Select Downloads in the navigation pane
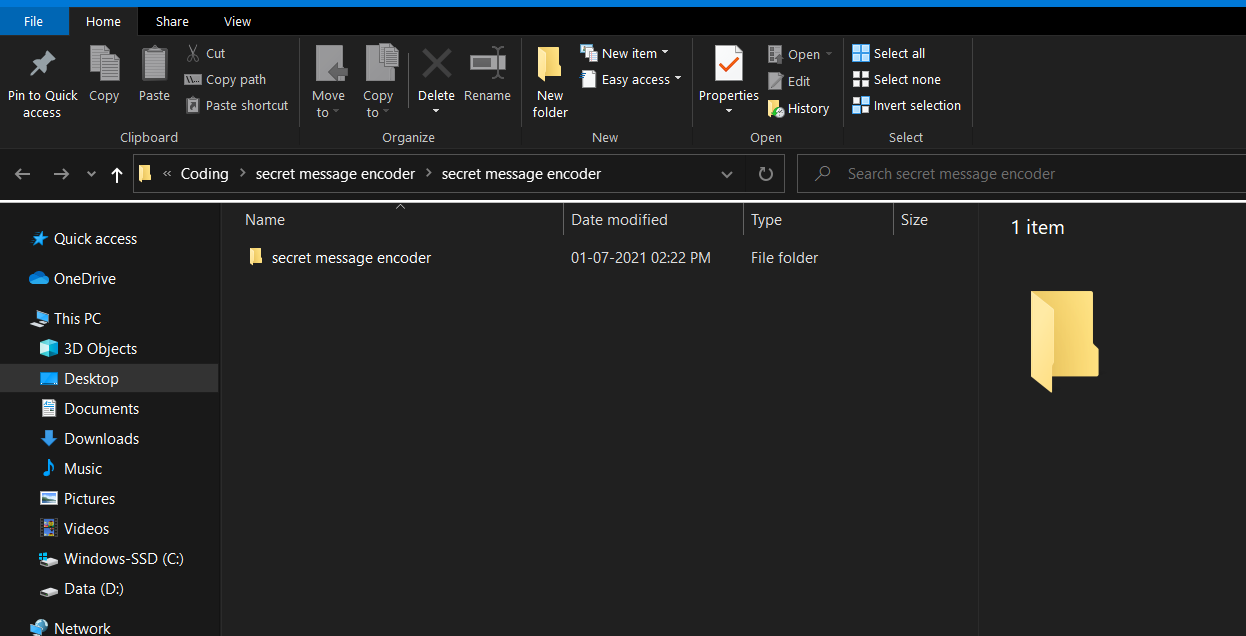1246x636 pixels. pyautogui.click(x=101, y=439)
